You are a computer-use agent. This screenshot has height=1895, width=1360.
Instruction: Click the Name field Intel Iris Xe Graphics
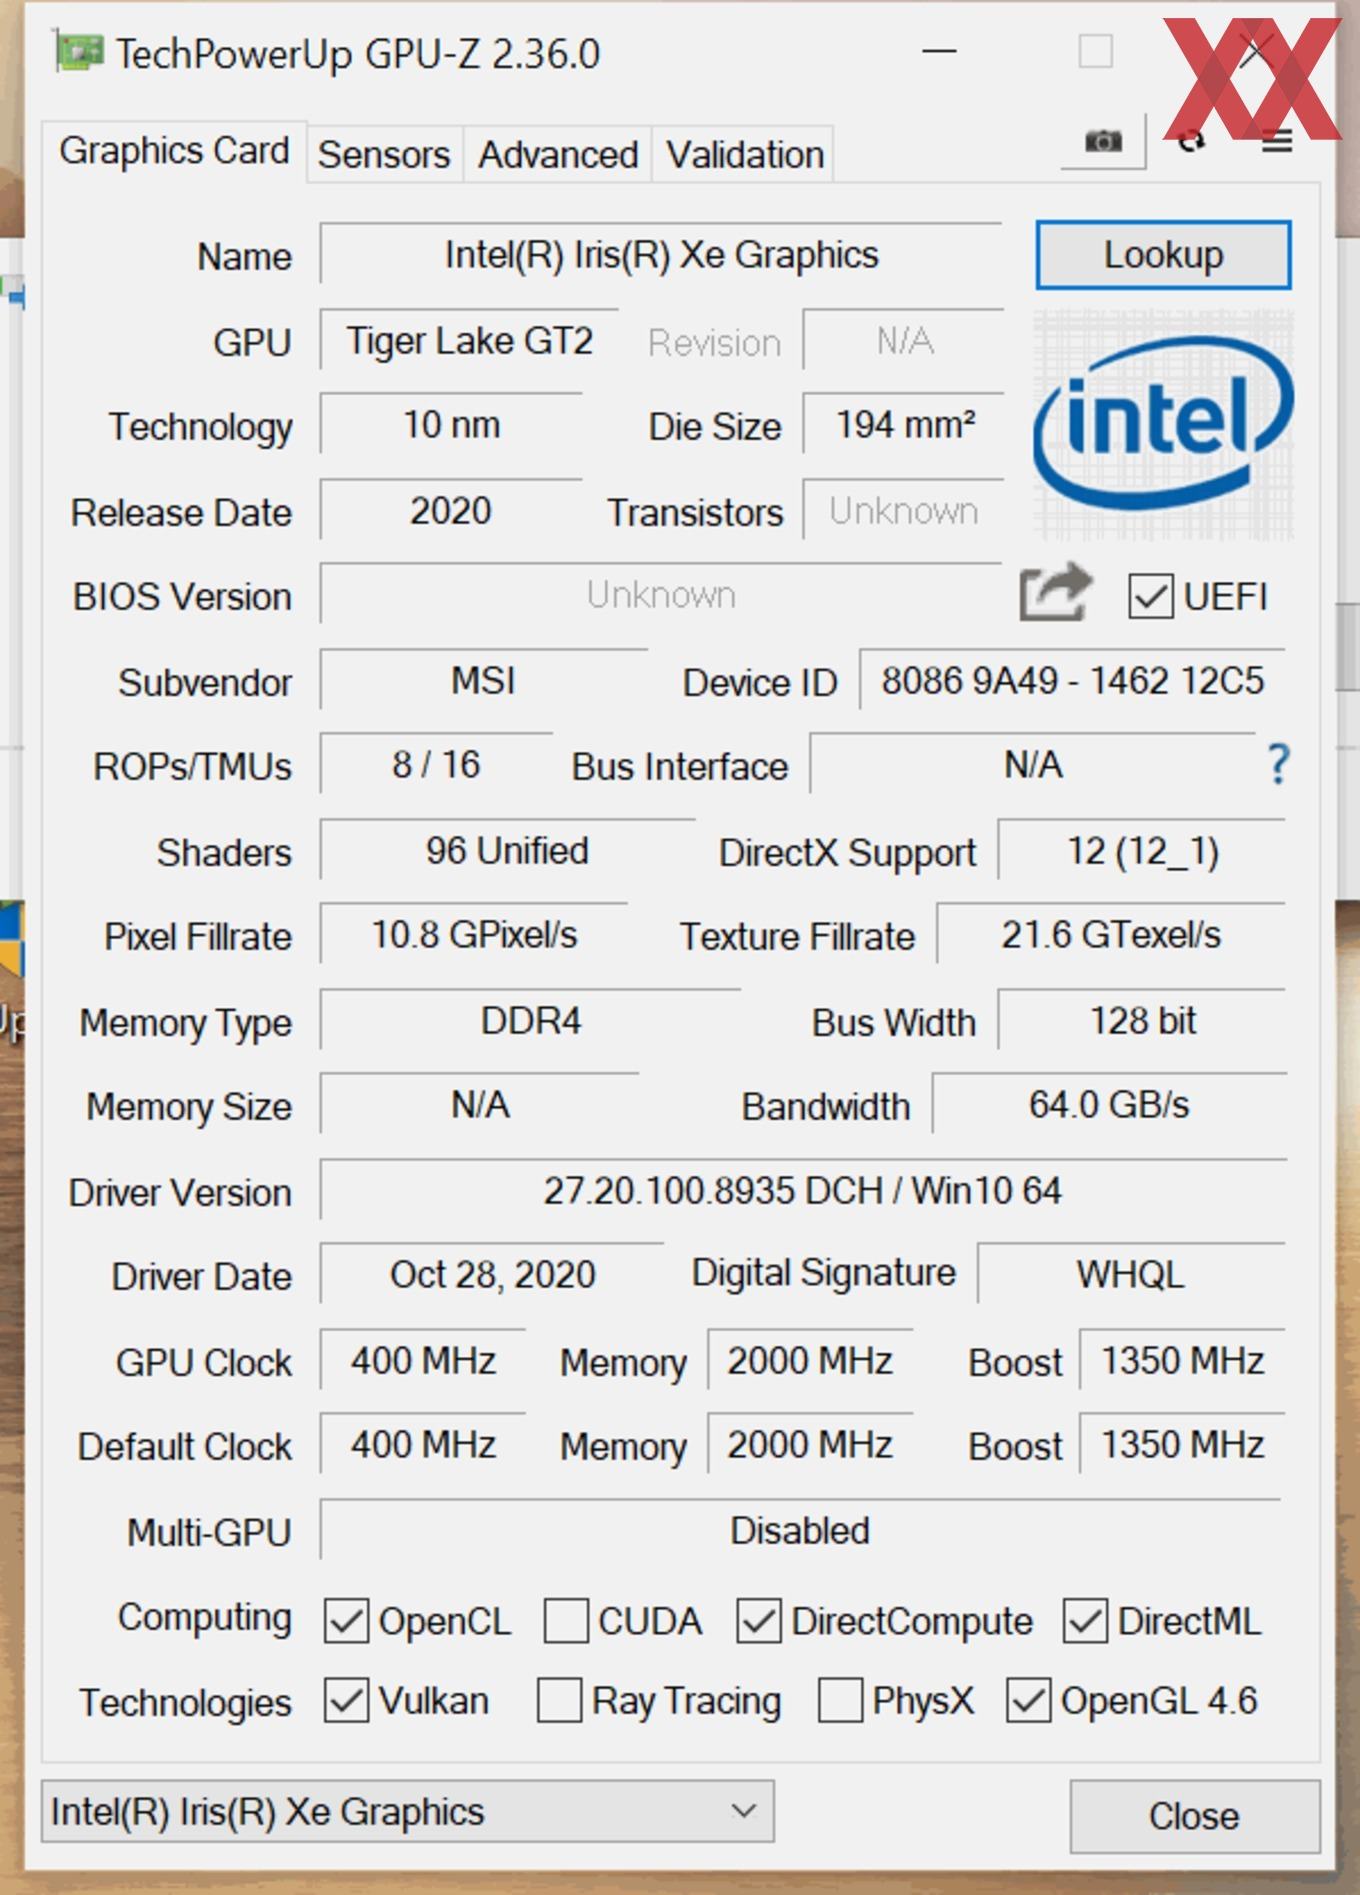tap(661, 254)
